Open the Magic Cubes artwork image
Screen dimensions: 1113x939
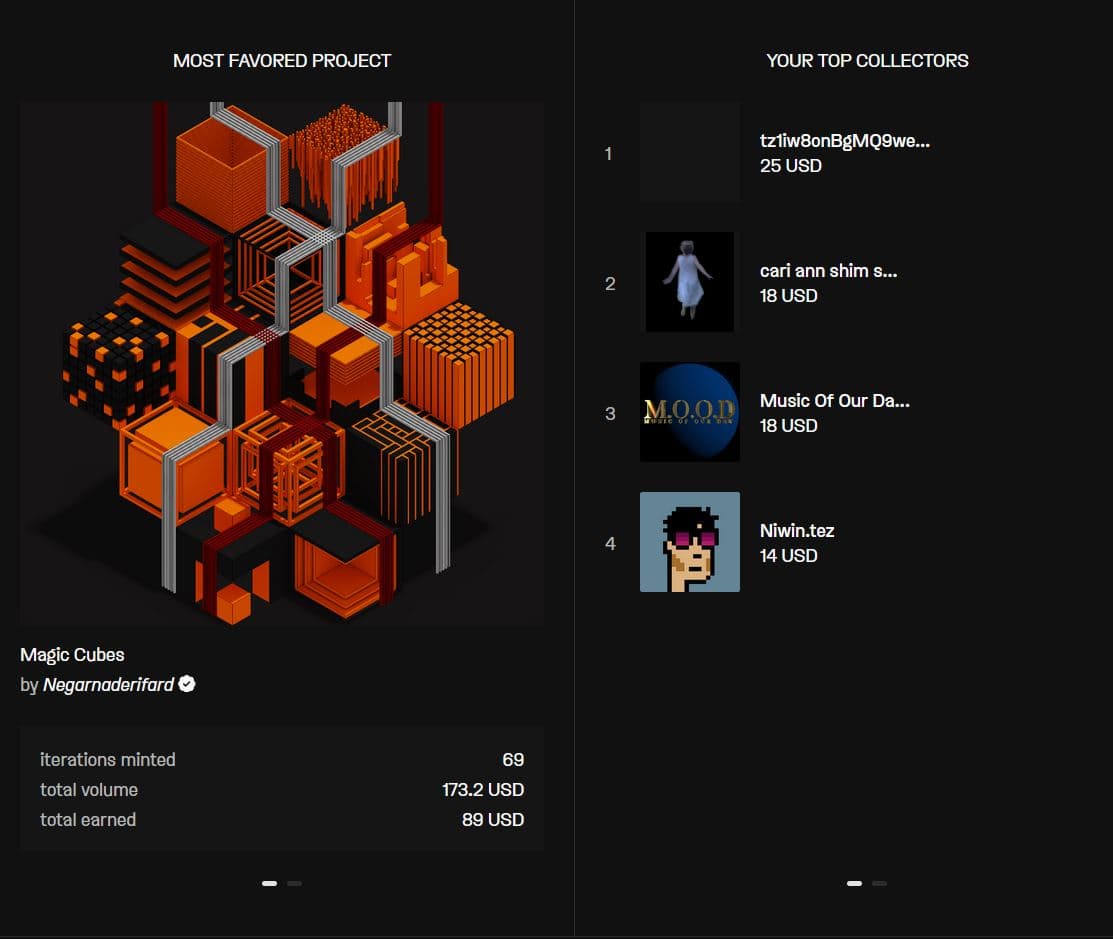pyautogui.click(x=282, y=364)
